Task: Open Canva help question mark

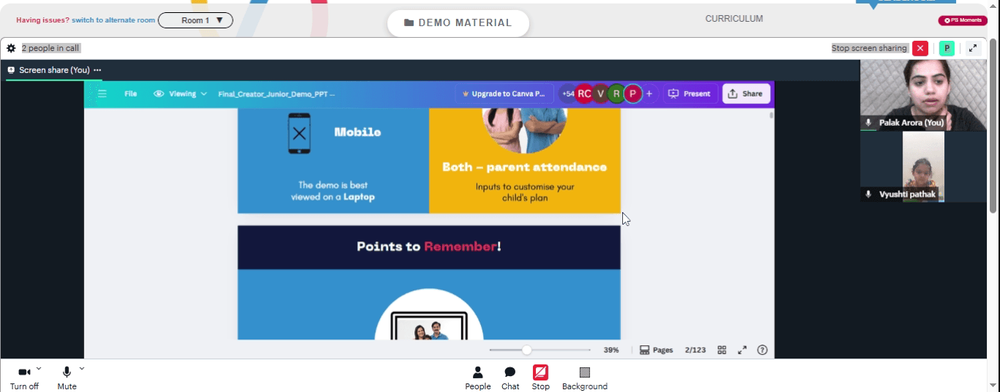Action: [x=762, y=350]
